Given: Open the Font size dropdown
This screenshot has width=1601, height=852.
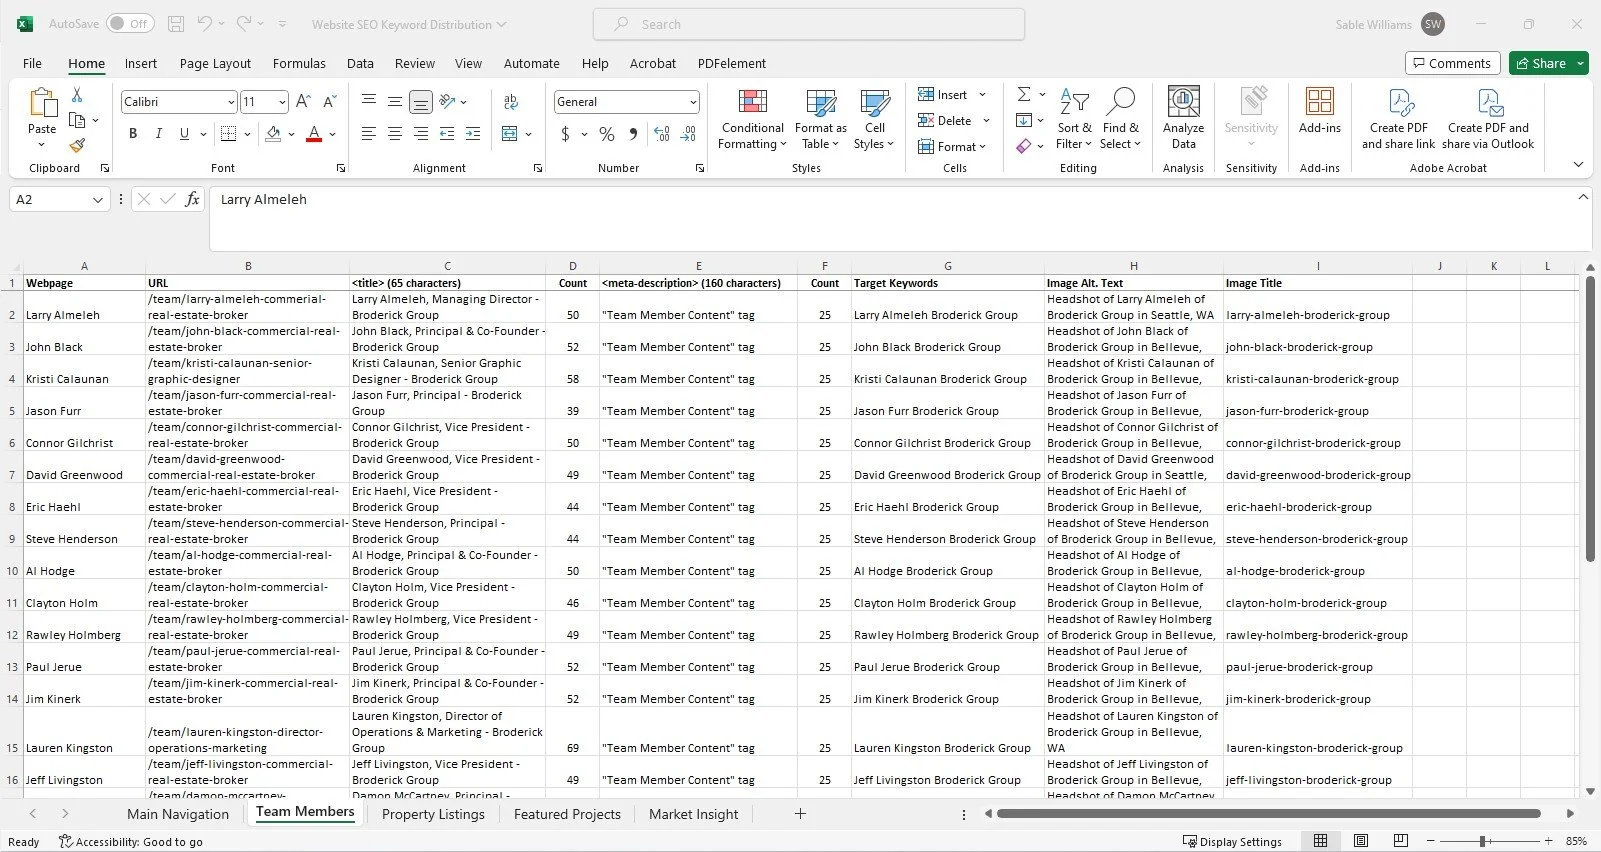Looking at the screenshot, I should 282,102.
